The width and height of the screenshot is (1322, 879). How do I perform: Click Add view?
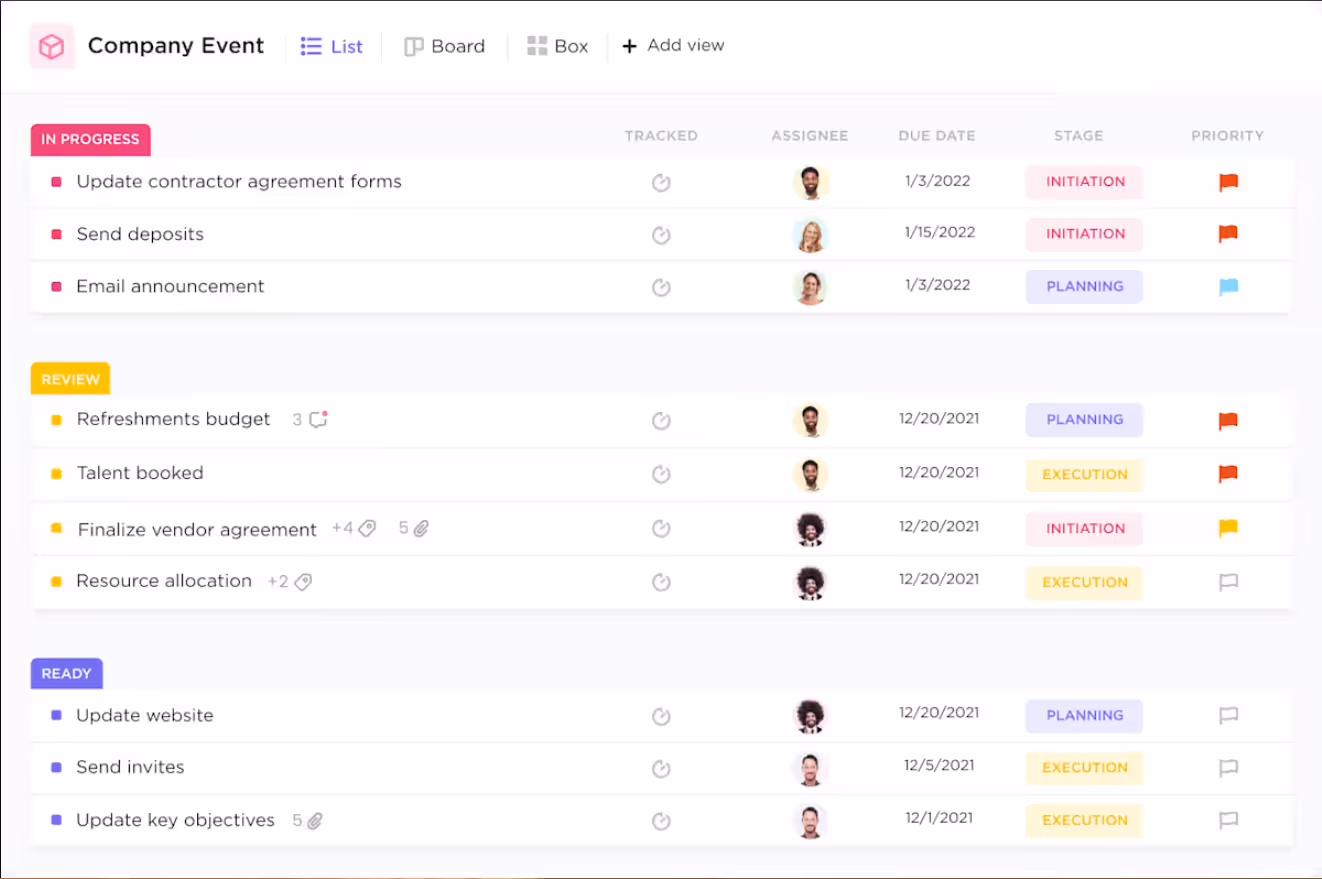click(673, 45)
